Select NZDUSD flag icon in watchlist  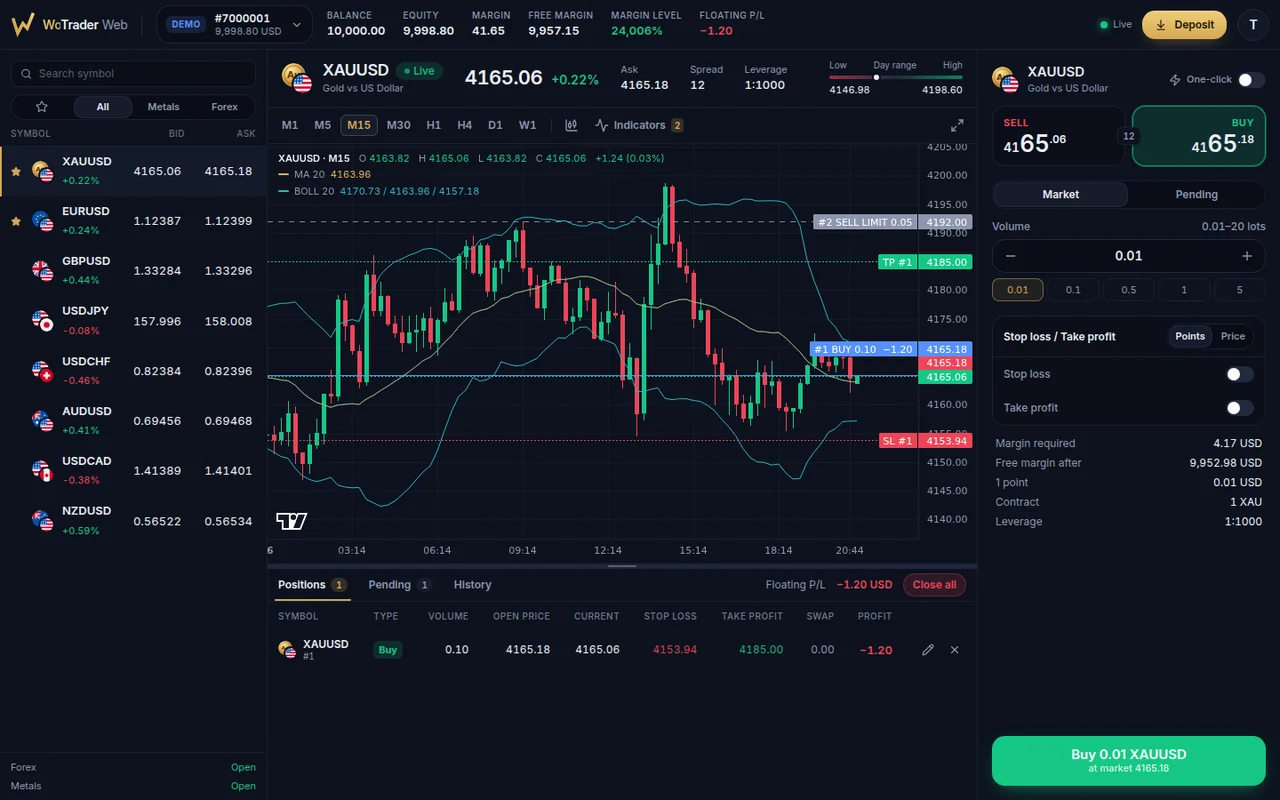42,521
